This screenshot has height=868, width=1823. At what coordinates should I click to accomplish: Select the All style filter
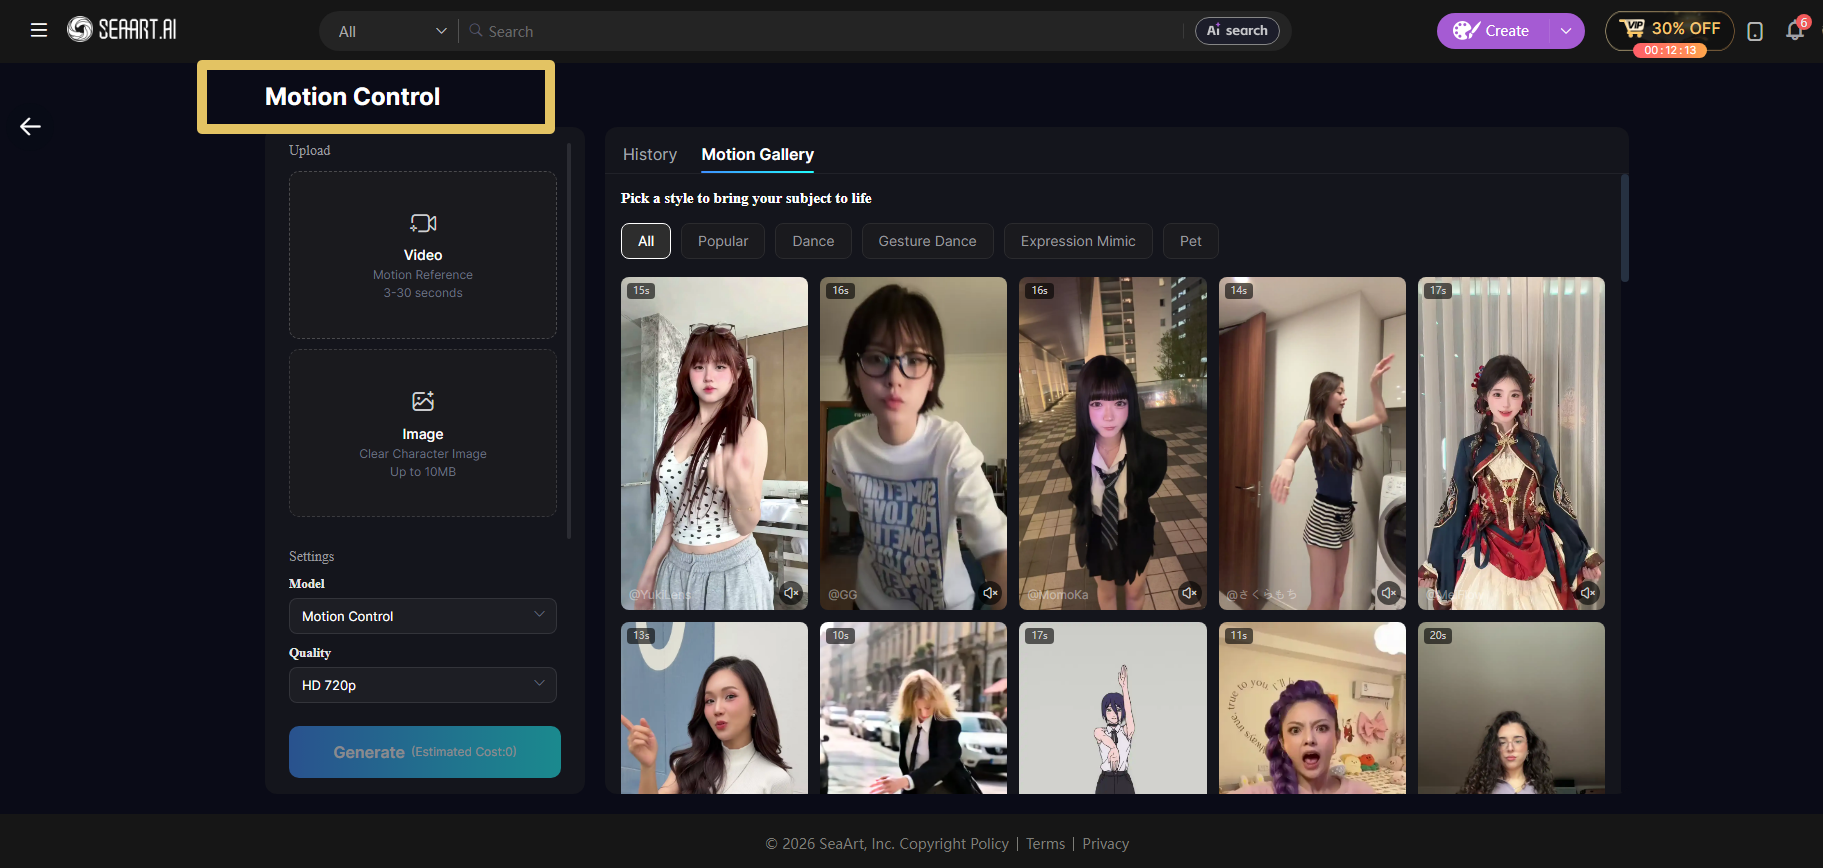(x=646, y=241)
